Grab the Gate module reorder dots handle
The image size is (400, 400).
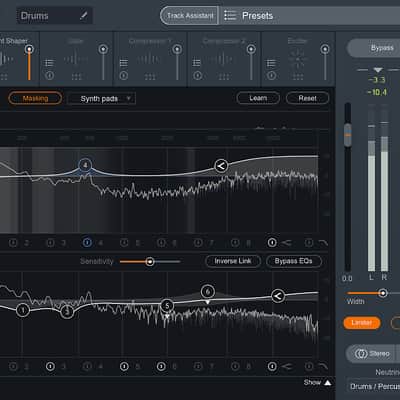tap(76, 77)
